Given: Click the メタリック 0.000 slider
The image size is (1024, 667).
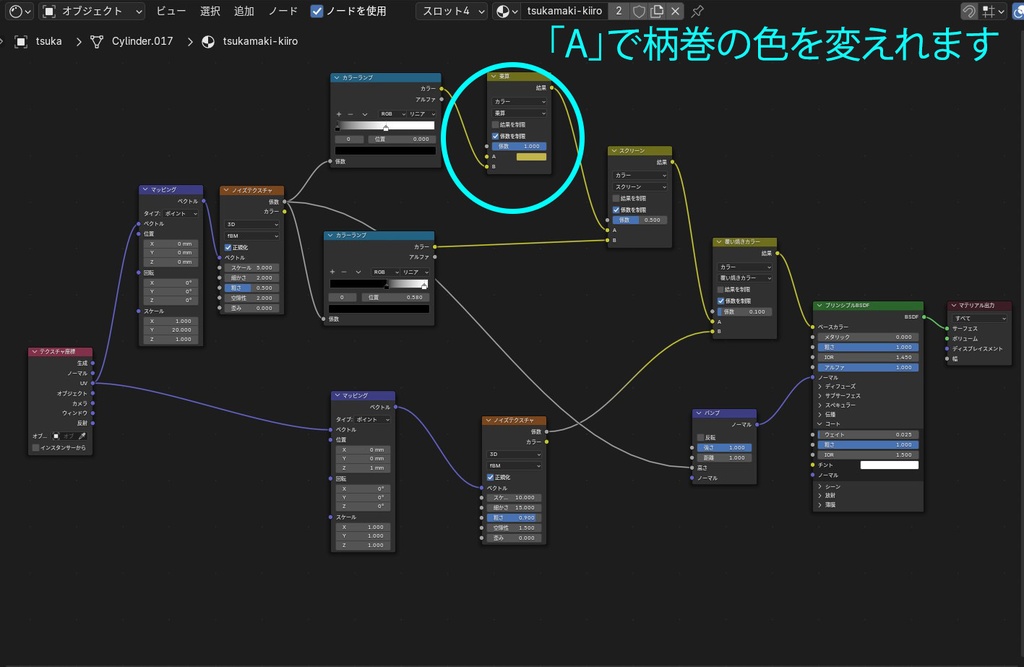Looking at the screenshot, I should point(868,337).
